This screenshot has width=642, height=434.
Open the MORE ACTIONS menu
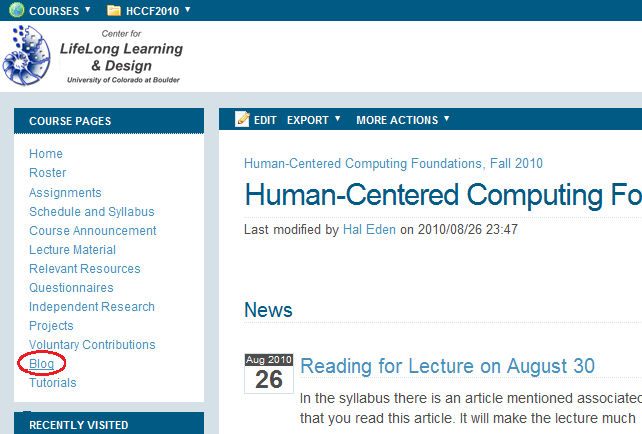402,120
